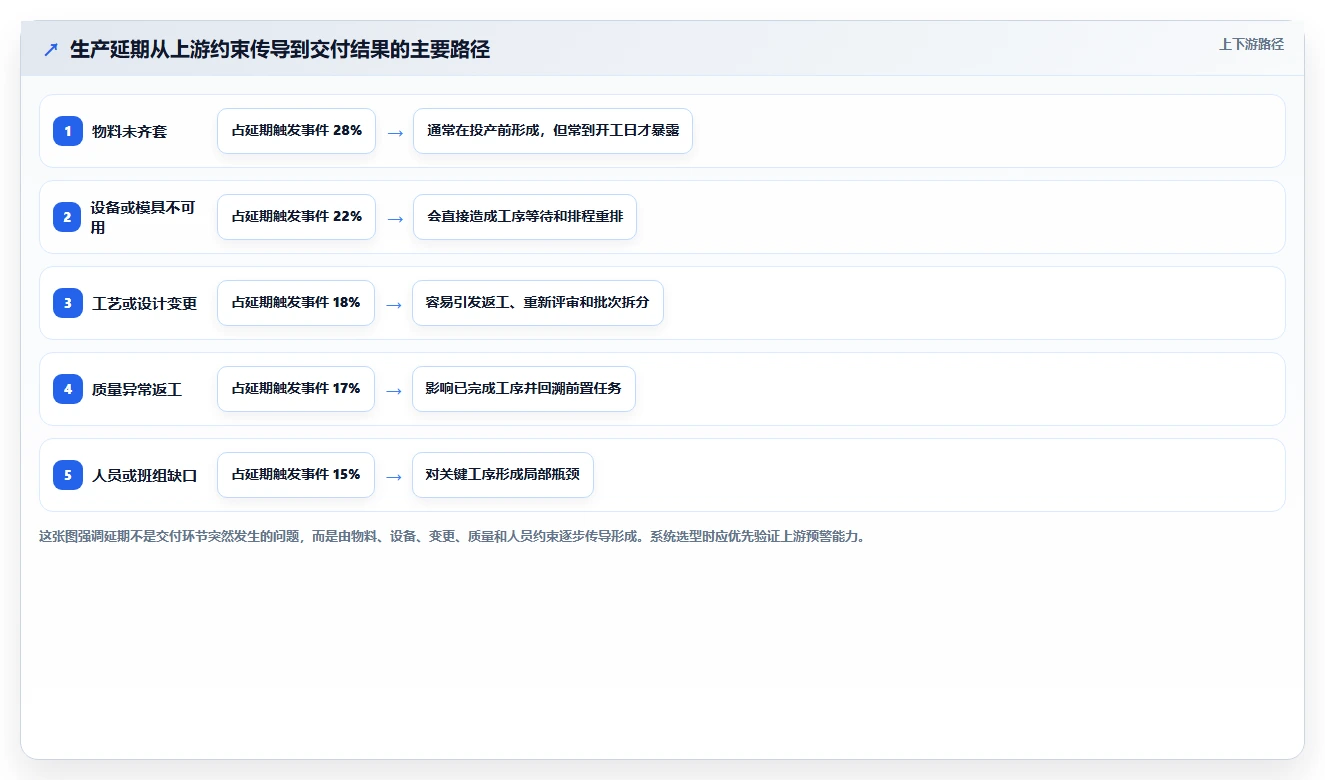
Task: Click the footnote starting with 这张图强调延期
Action: tap(452, 536)
